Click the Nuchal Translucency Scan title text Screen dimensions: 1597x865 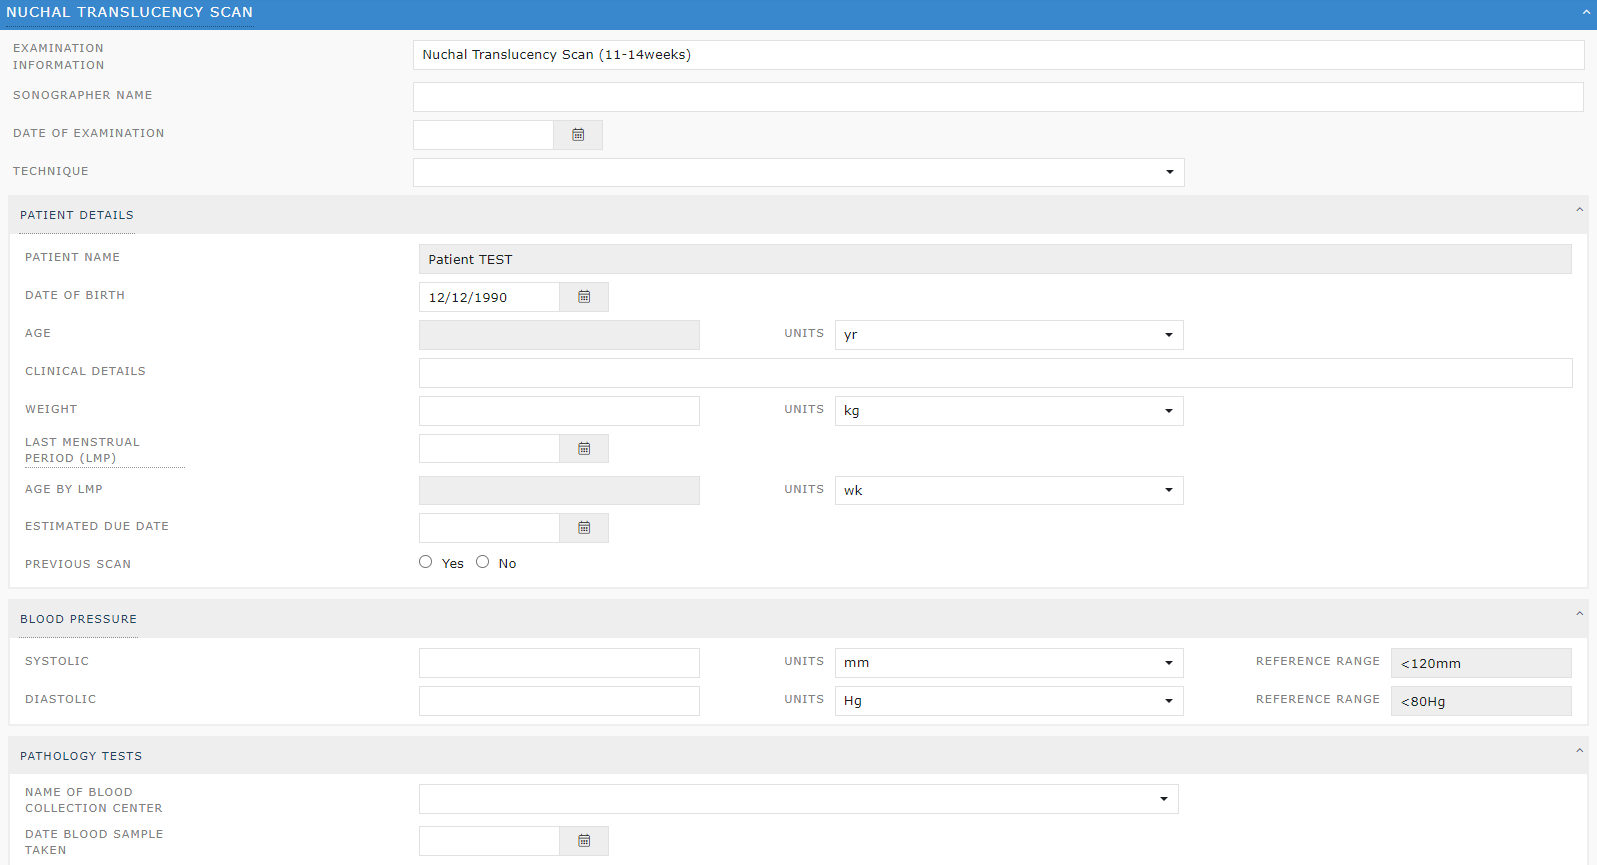click(x=129, y=12)
